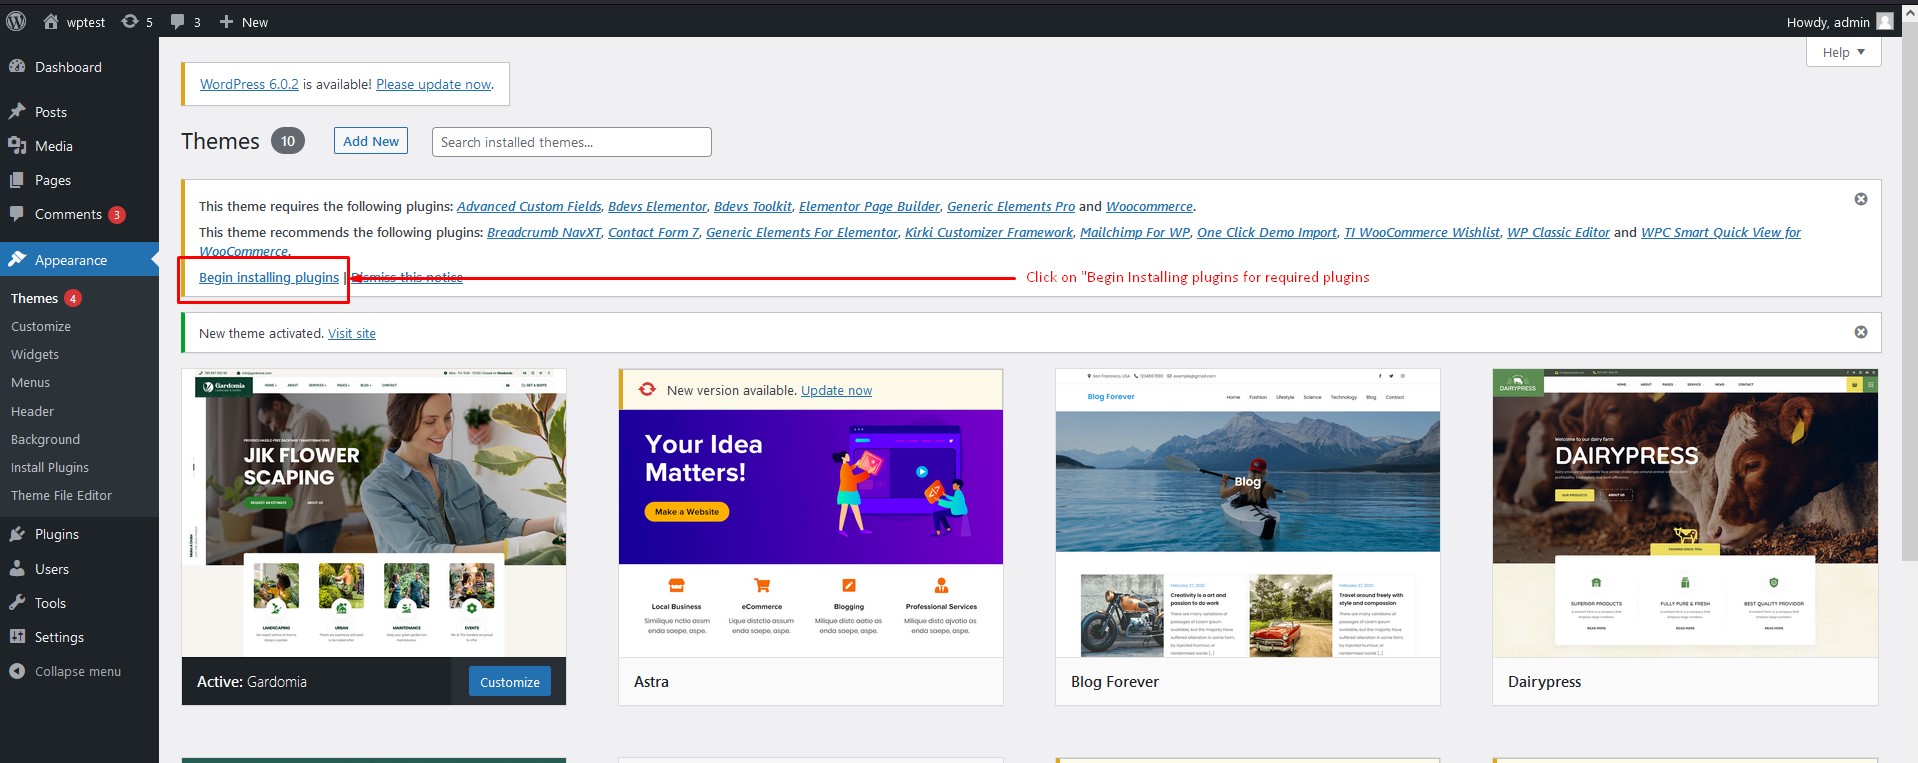Open Kirki Customizer Framework link
This screenshot has width=1918, height=763.
(x=989, y=232)
